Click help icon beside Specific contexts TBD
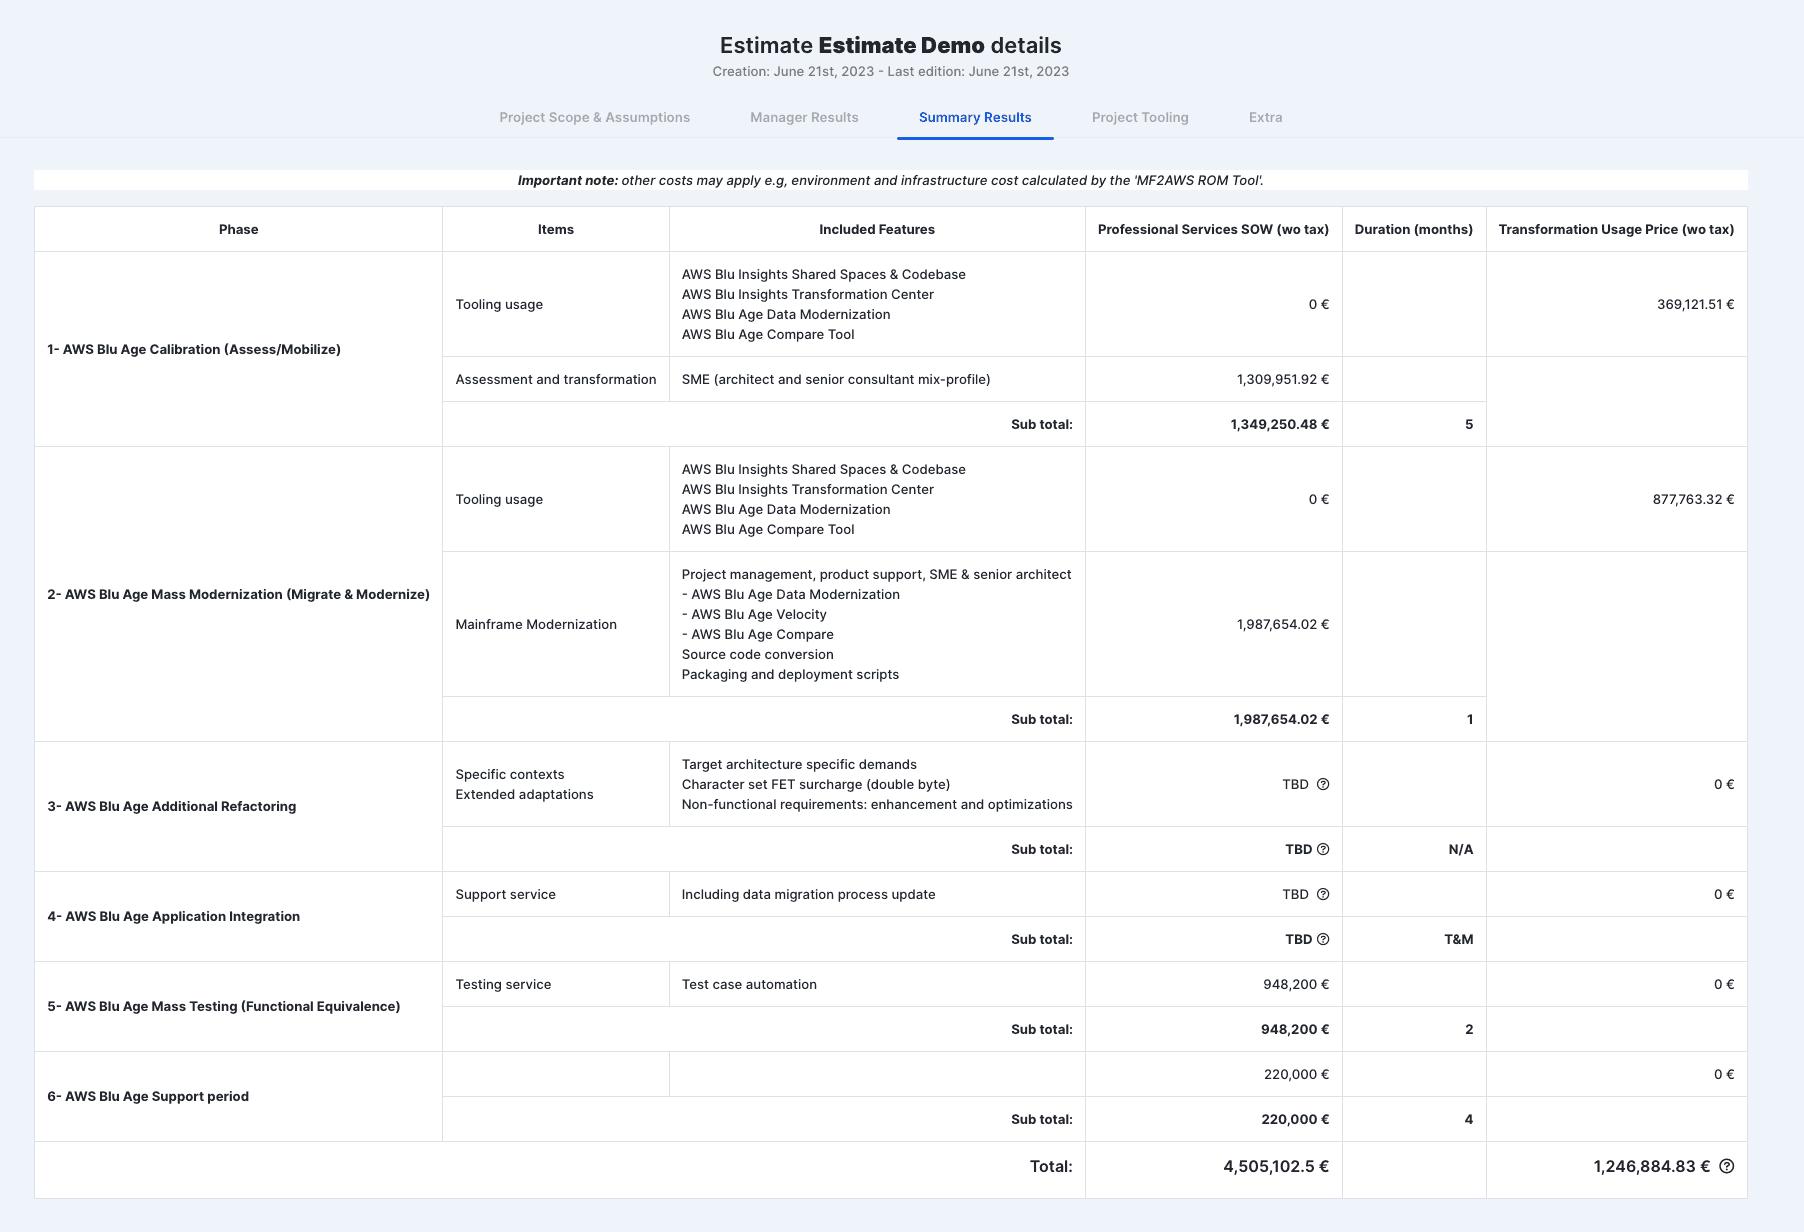 [1323, 784]
